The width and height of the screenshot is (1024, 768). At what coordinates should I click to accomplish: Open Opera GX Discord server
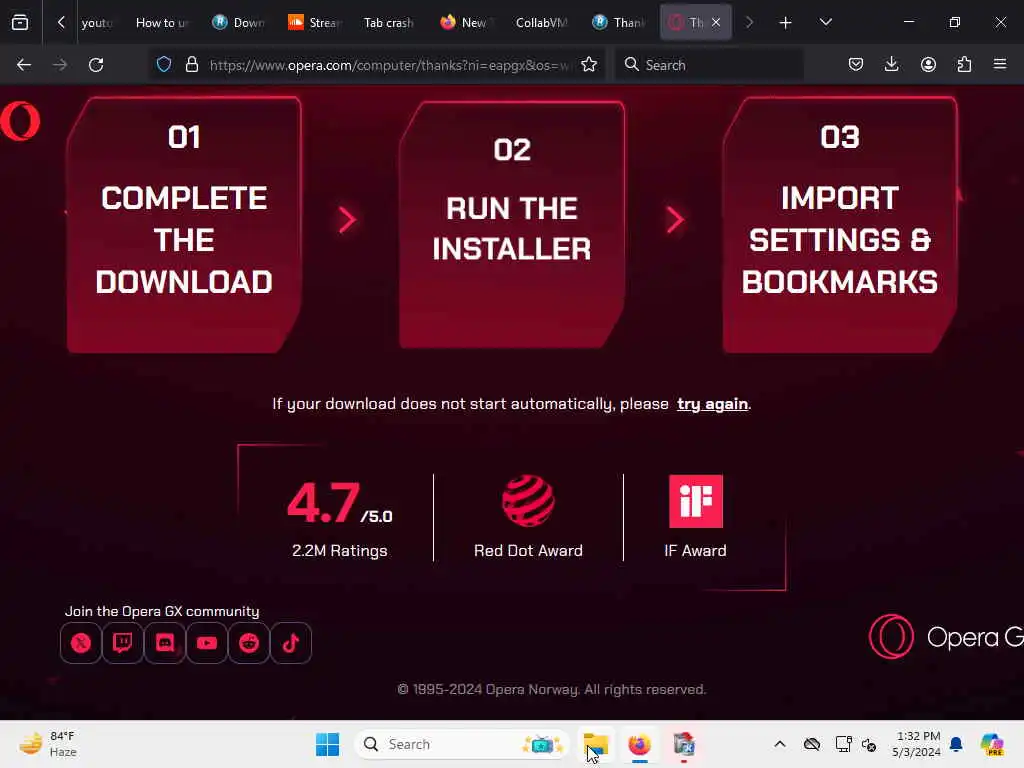click(165, 643)
